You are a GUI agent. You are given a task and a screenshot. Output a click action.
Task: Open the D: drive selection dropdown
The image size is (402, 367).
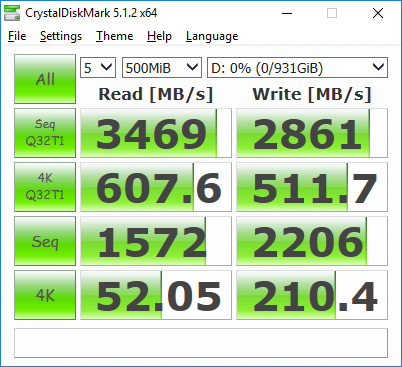(297, 68)
